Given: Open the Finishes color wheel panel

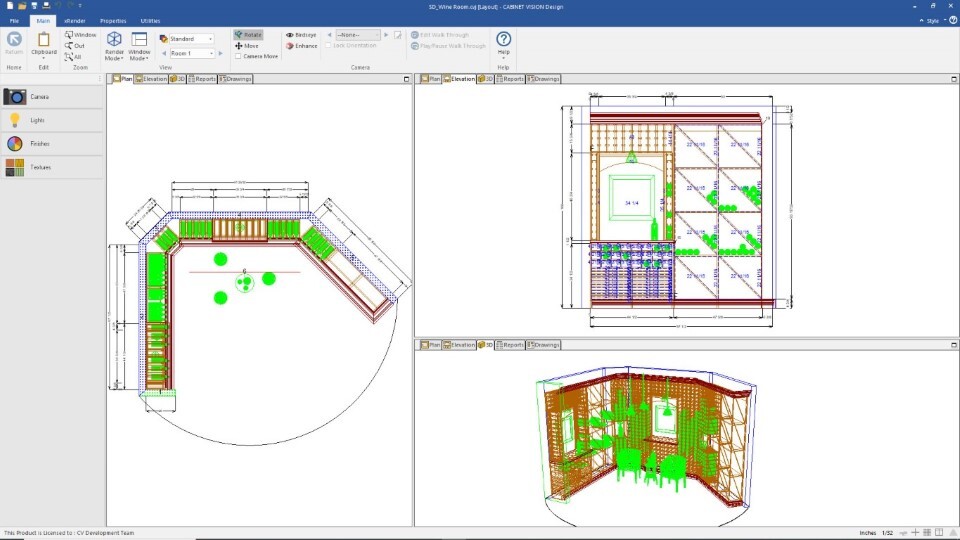Looking at the screenshot, I should click(52, 143).
